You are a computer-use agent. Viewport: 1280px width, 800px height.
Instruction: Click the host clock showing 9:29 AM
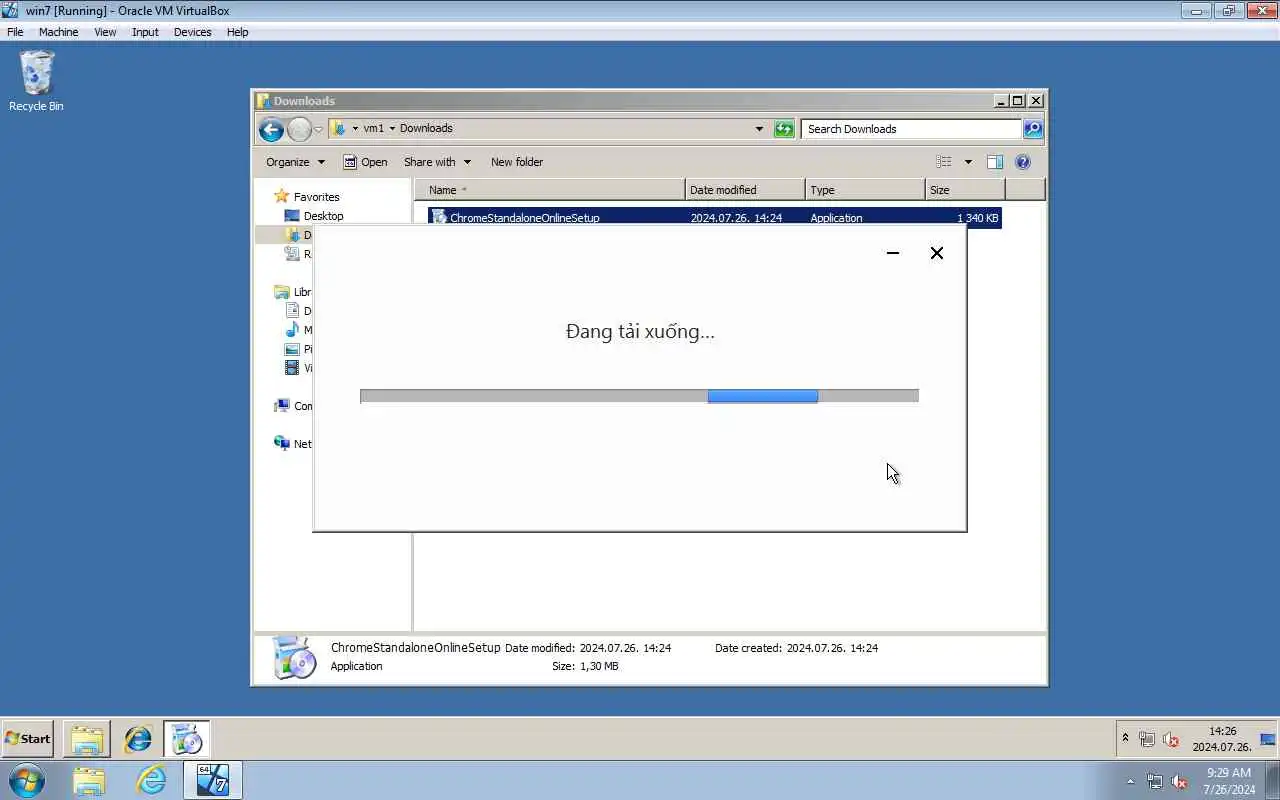(x=1229, y=781)
